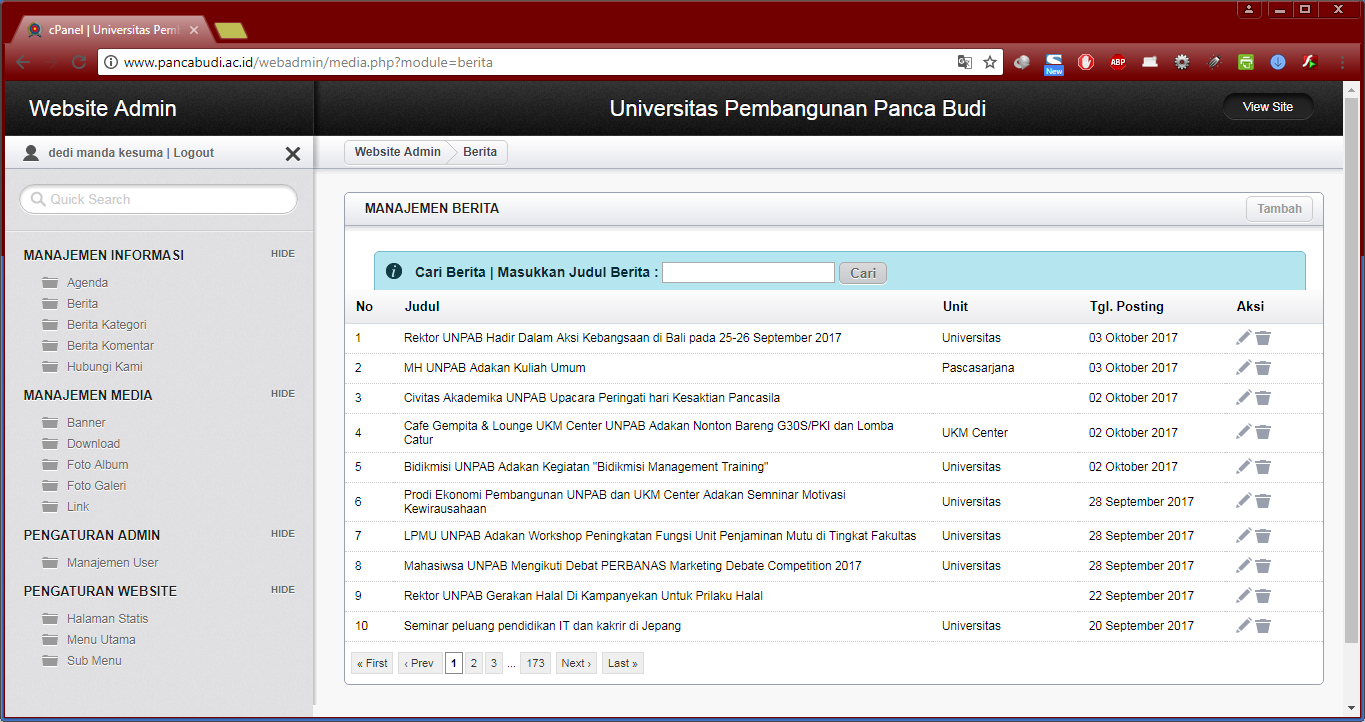Click the trash delete icon for news row 2

[x=1263, y=368]
